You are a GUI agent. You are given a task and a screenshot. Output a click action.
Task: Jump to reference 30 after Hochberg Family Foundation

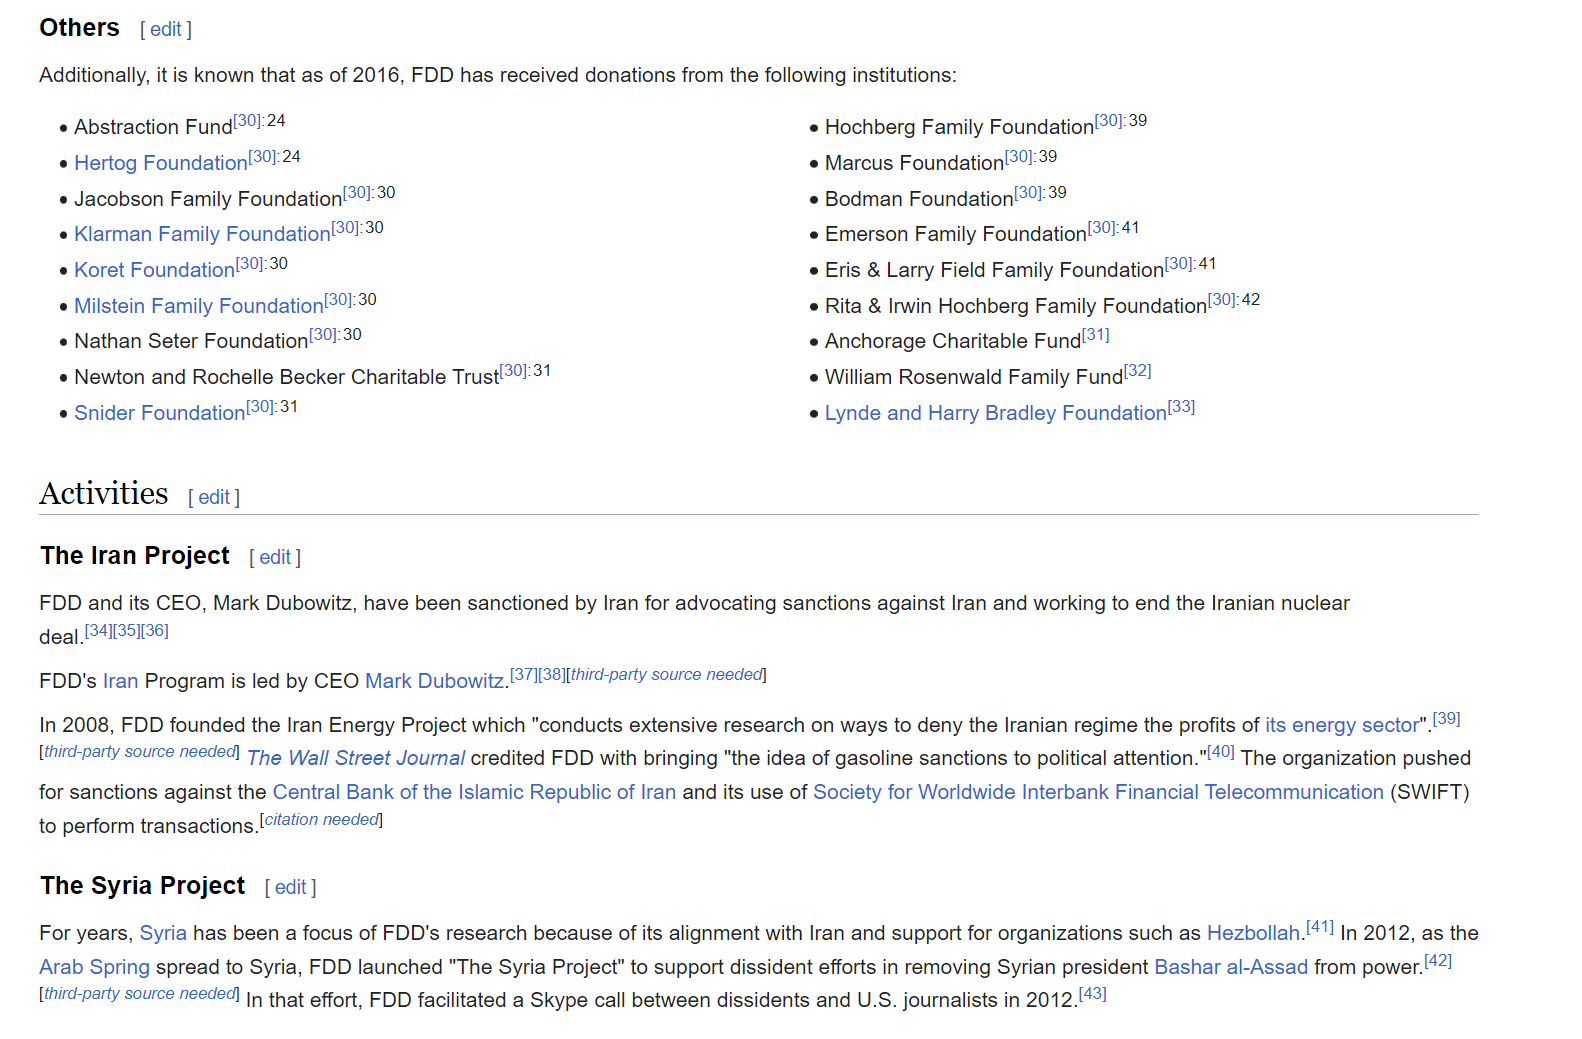(x=1110, y=121)
